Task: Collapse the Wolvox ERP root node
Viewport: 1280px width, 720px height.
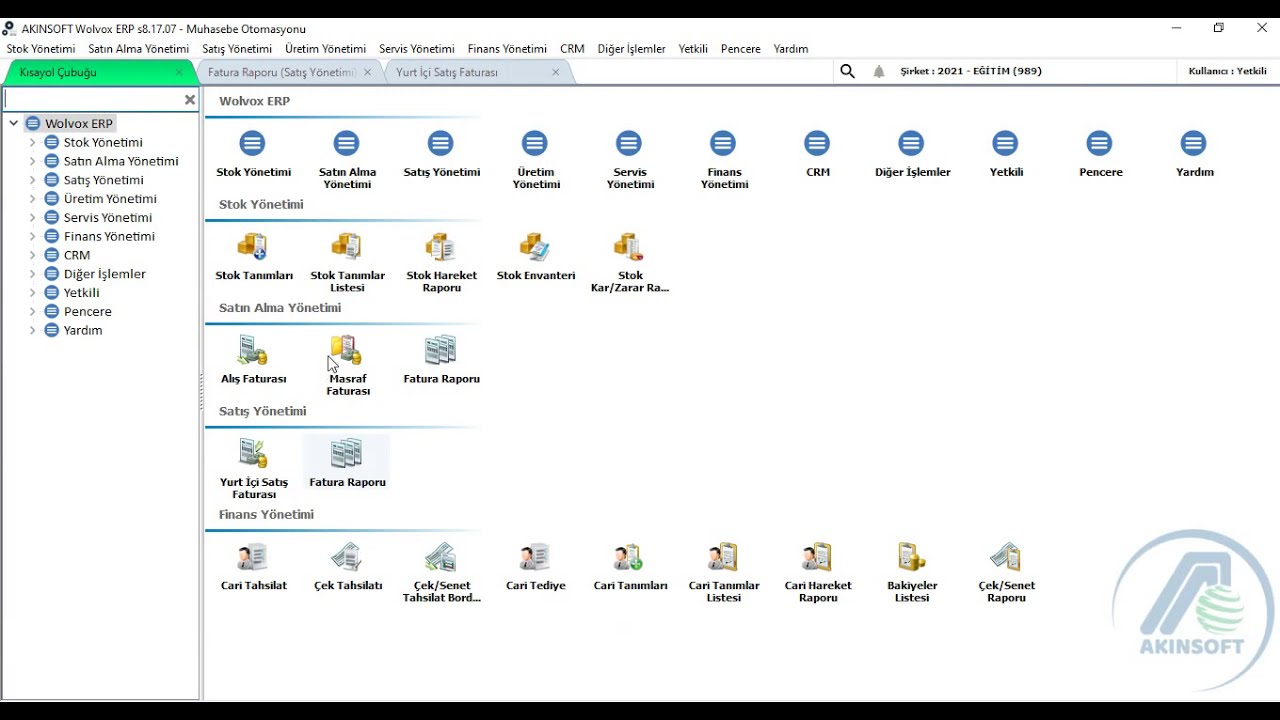Action: click(14, 124)
